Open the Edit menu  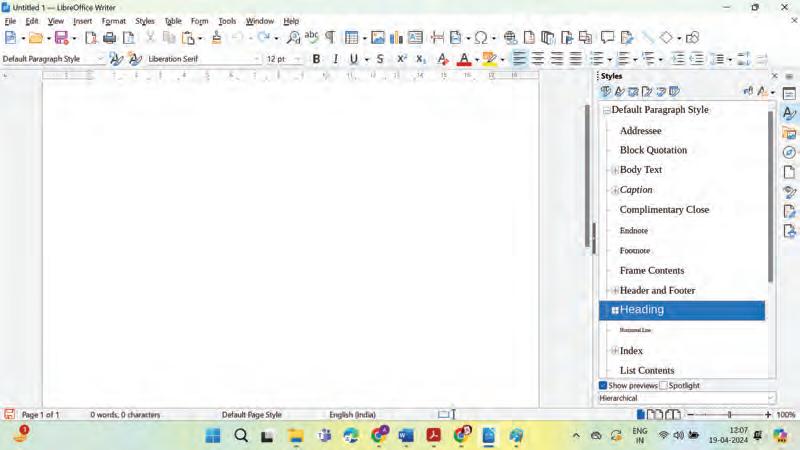(x=32, y=21)
